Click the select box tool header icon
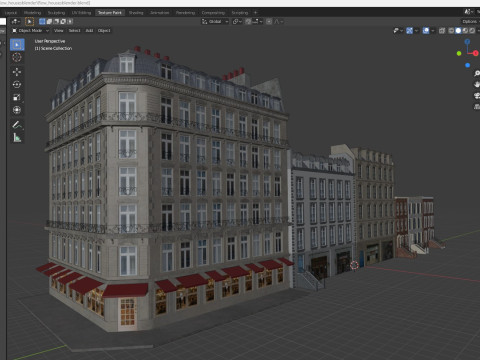This screenshot has width=480, height=360. point(30,21)
